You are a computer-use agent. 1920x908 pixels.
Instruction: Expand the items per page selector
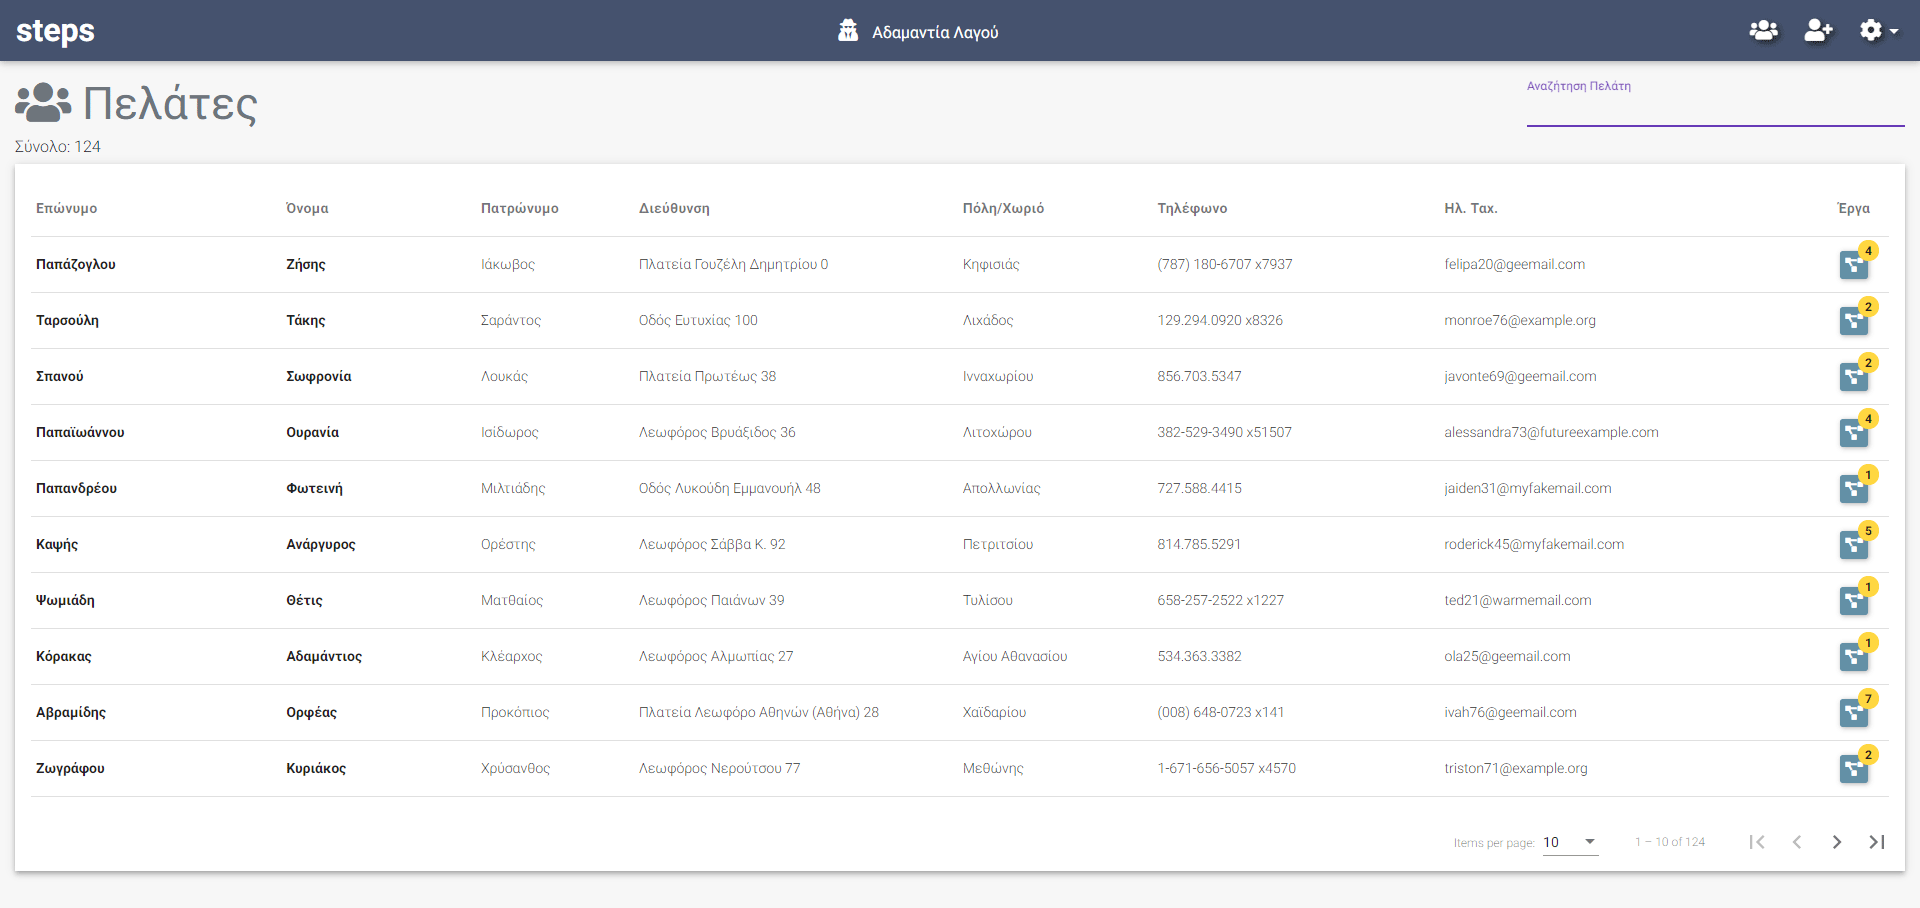click(x=1570, y=842)
